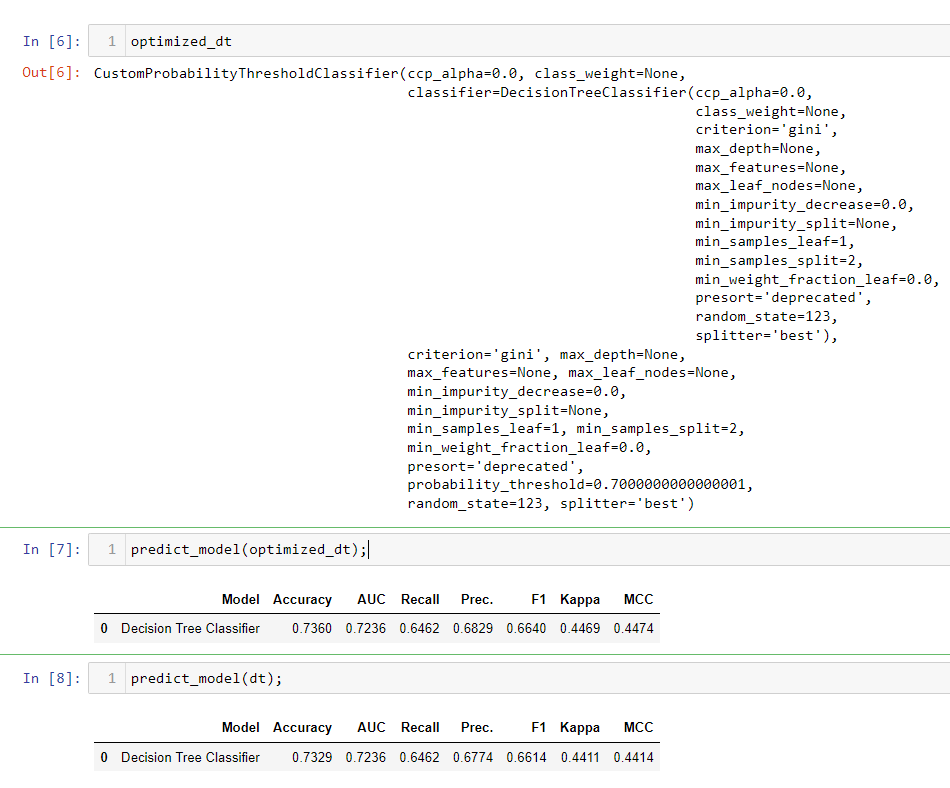
Task: Click the Model column header in first table
Action: 240,599
